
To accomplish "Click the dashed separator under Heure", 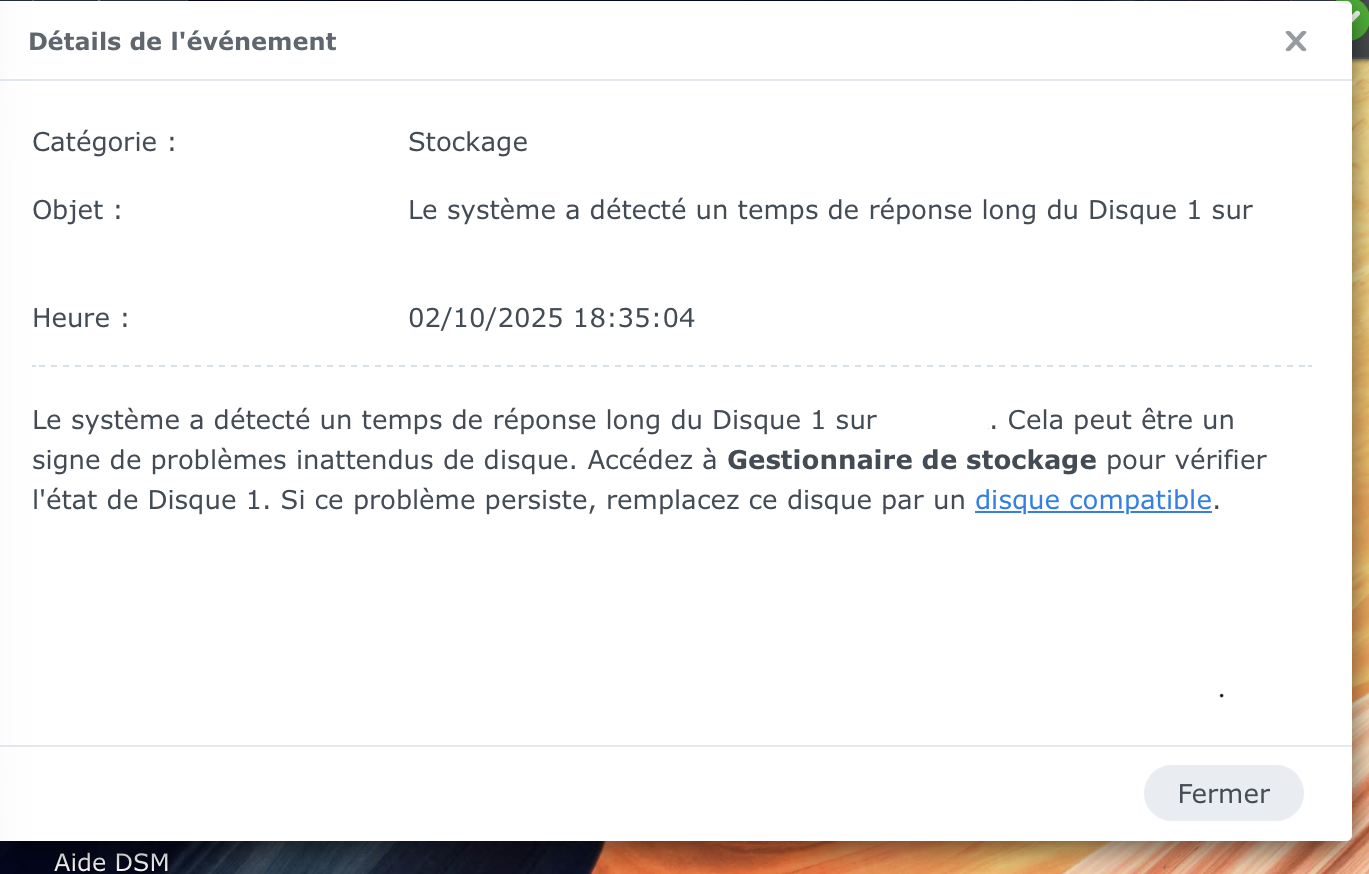I will 670,366.
